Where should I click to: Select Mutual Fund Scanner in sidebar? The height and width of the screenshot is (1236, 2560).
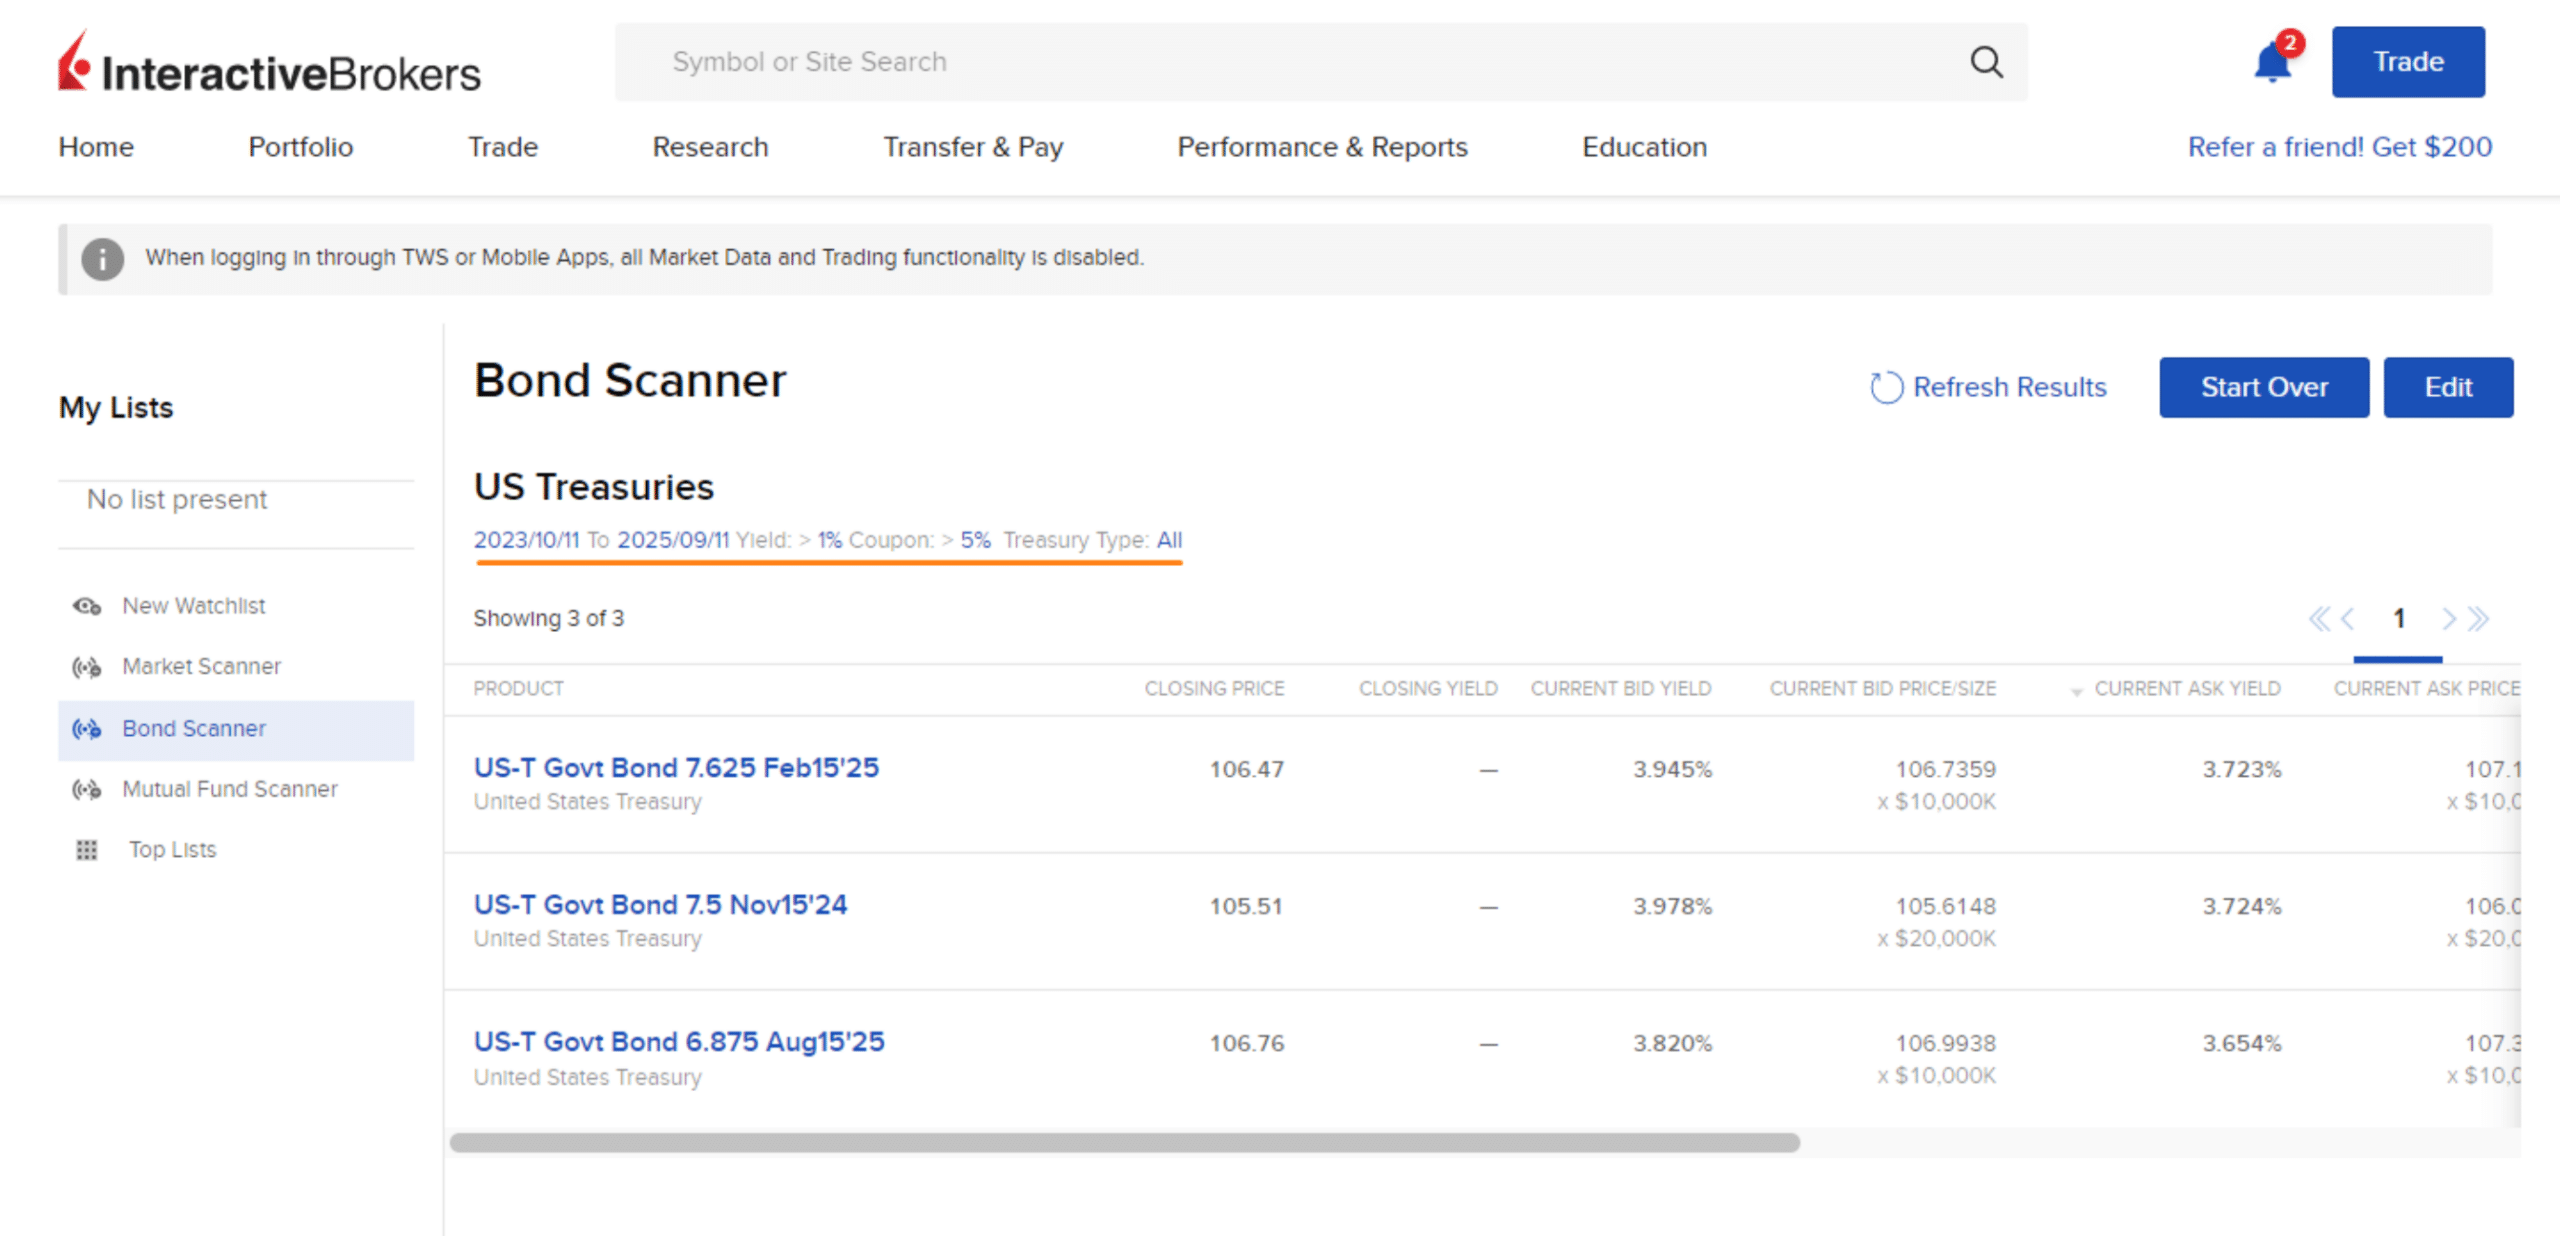tap(230, 790)
